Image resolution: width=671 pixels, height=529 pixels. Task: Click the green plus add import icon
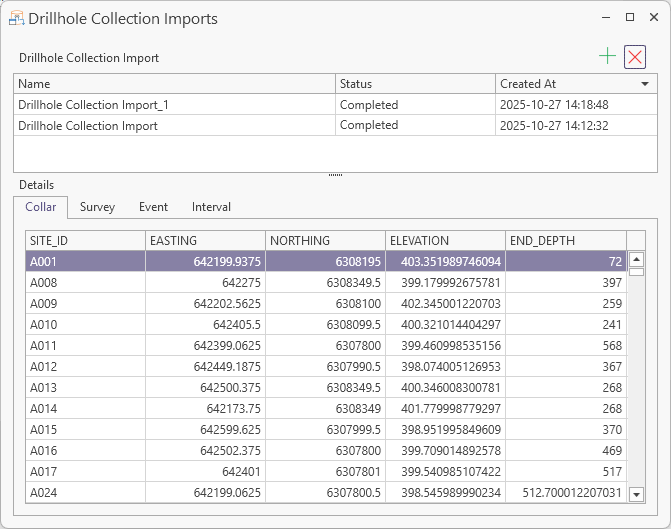[607, 57]
